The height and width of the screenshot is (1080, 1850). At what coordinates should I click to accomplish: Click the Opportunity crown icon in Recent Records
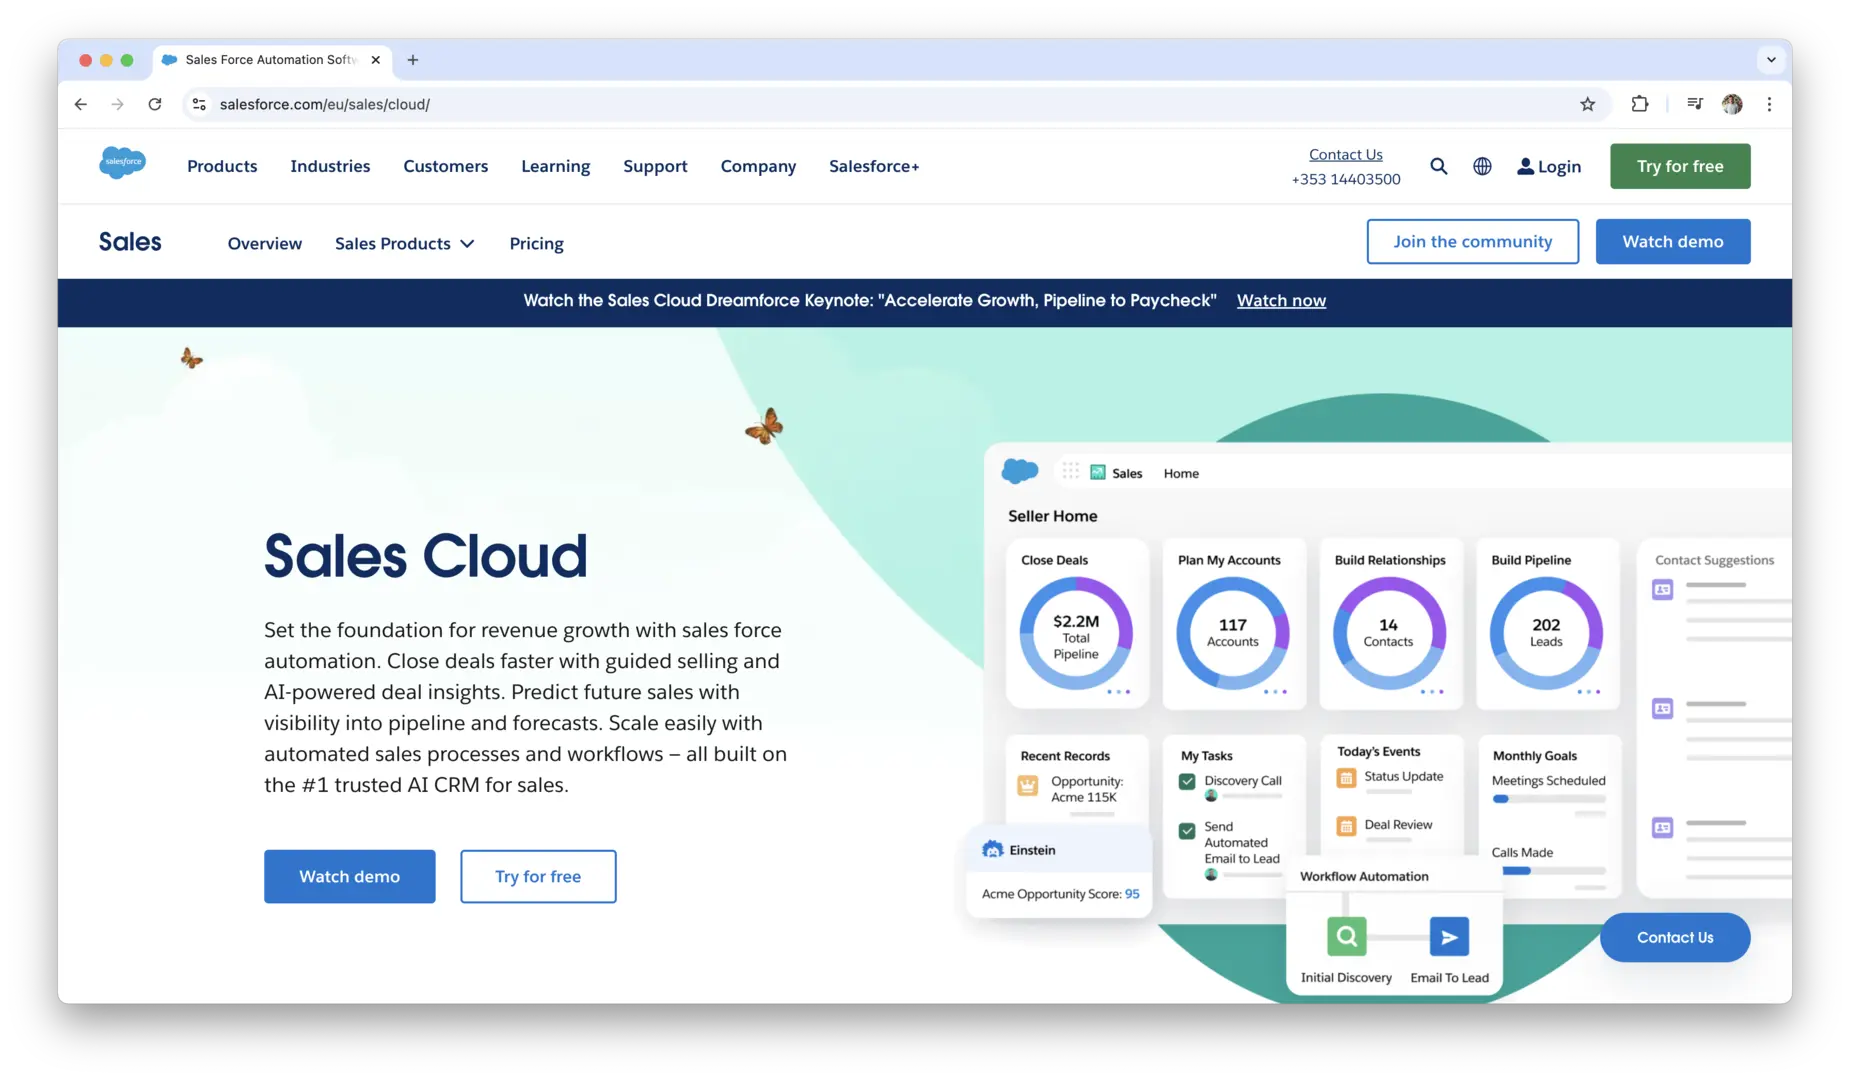1028,786
